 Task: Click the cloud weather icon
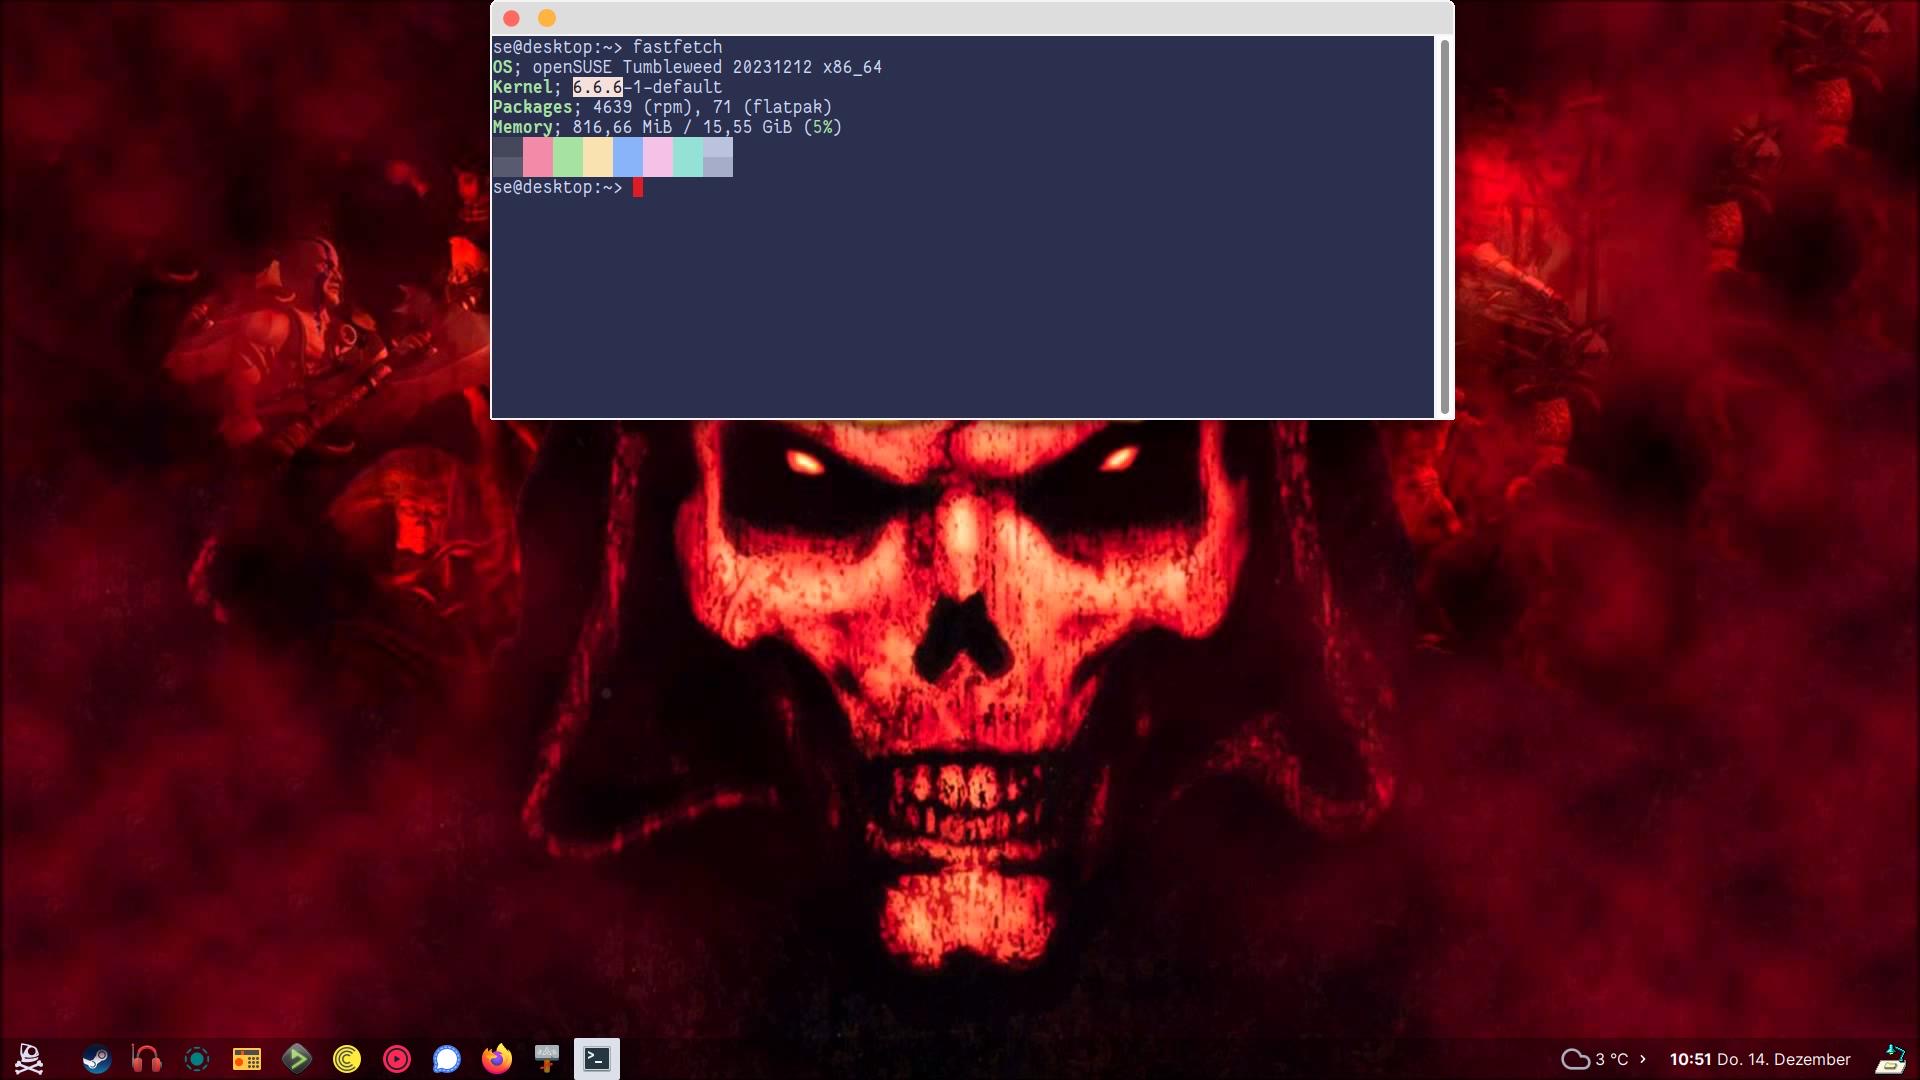point(1575,1059)
